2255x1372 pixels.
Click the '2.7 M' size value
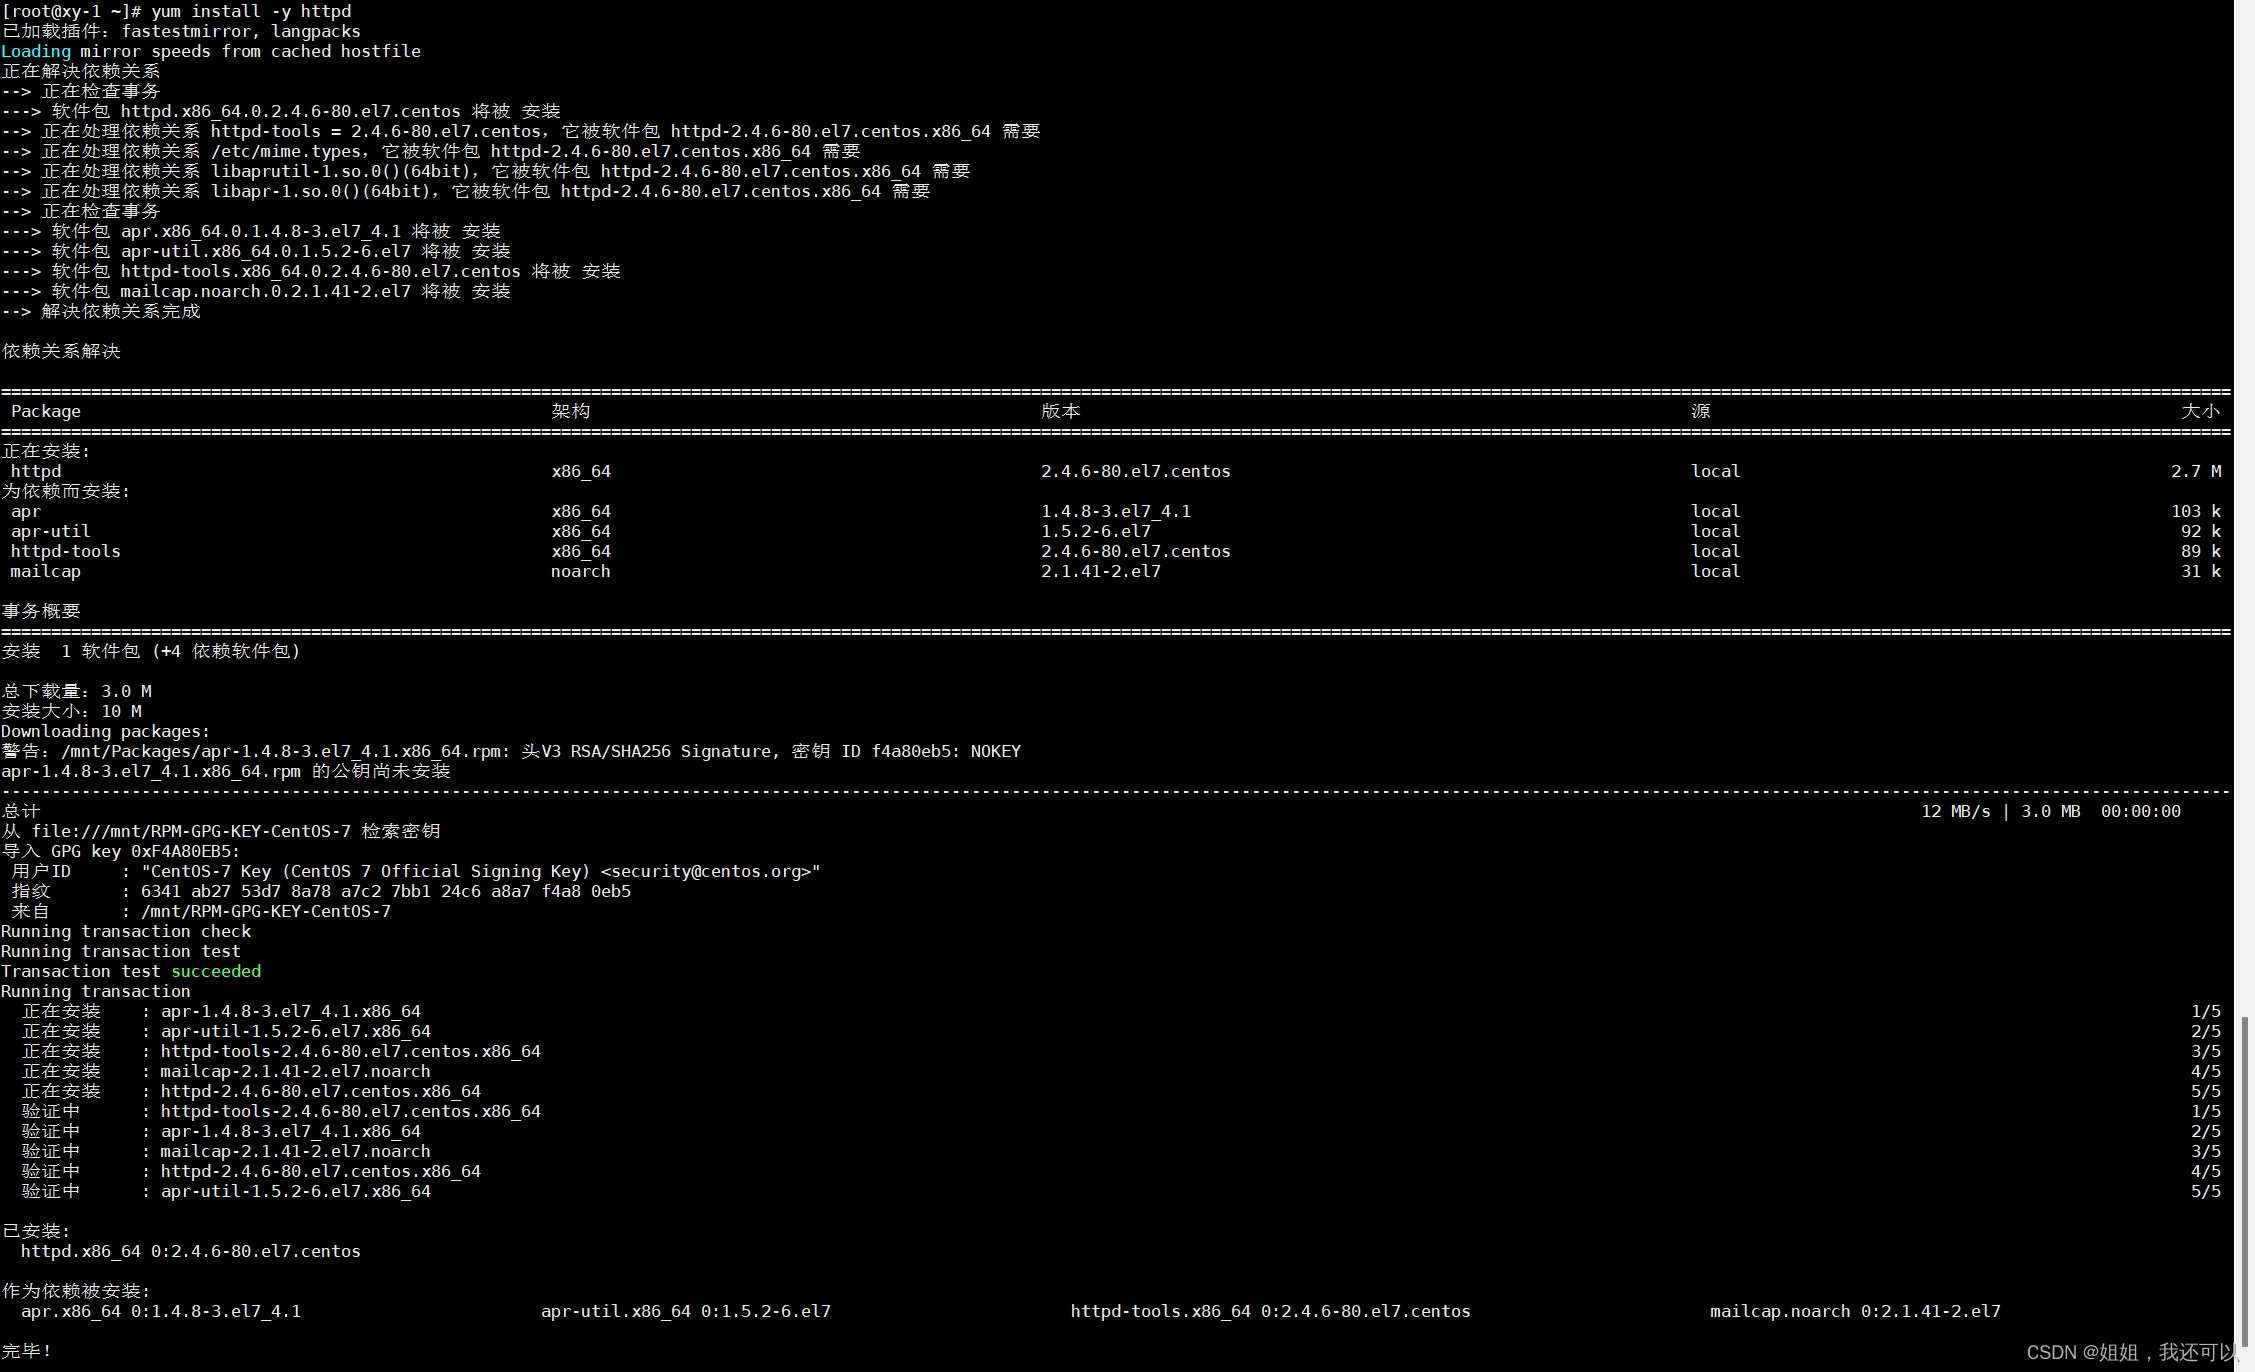[x=2196, y=471]
